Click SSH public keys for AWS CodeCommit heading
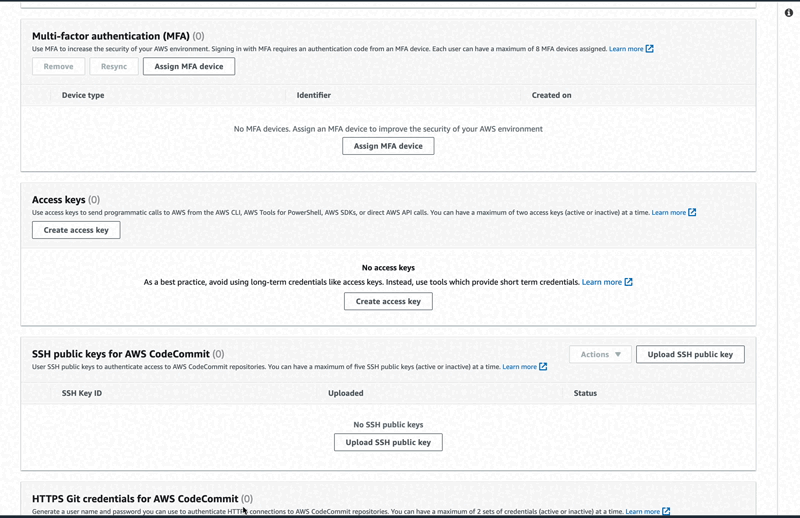This screenshot has height=518, width=800. point(121,354)
